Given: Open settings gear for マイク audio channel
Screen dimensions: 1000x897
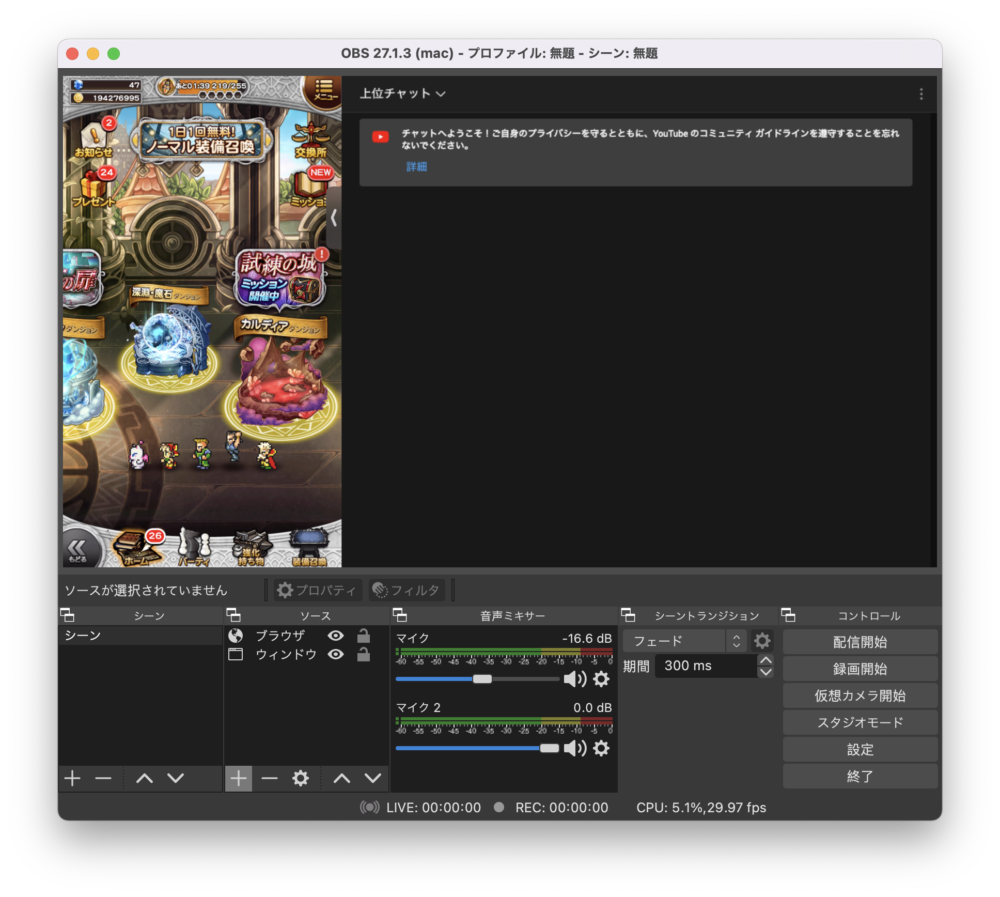Looking at the screenshot, I should coord(601,679).
